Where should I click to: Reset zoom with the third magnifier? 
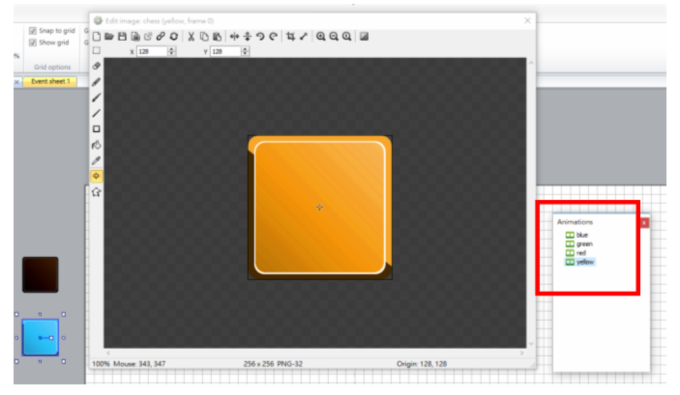tap(347, 36)
